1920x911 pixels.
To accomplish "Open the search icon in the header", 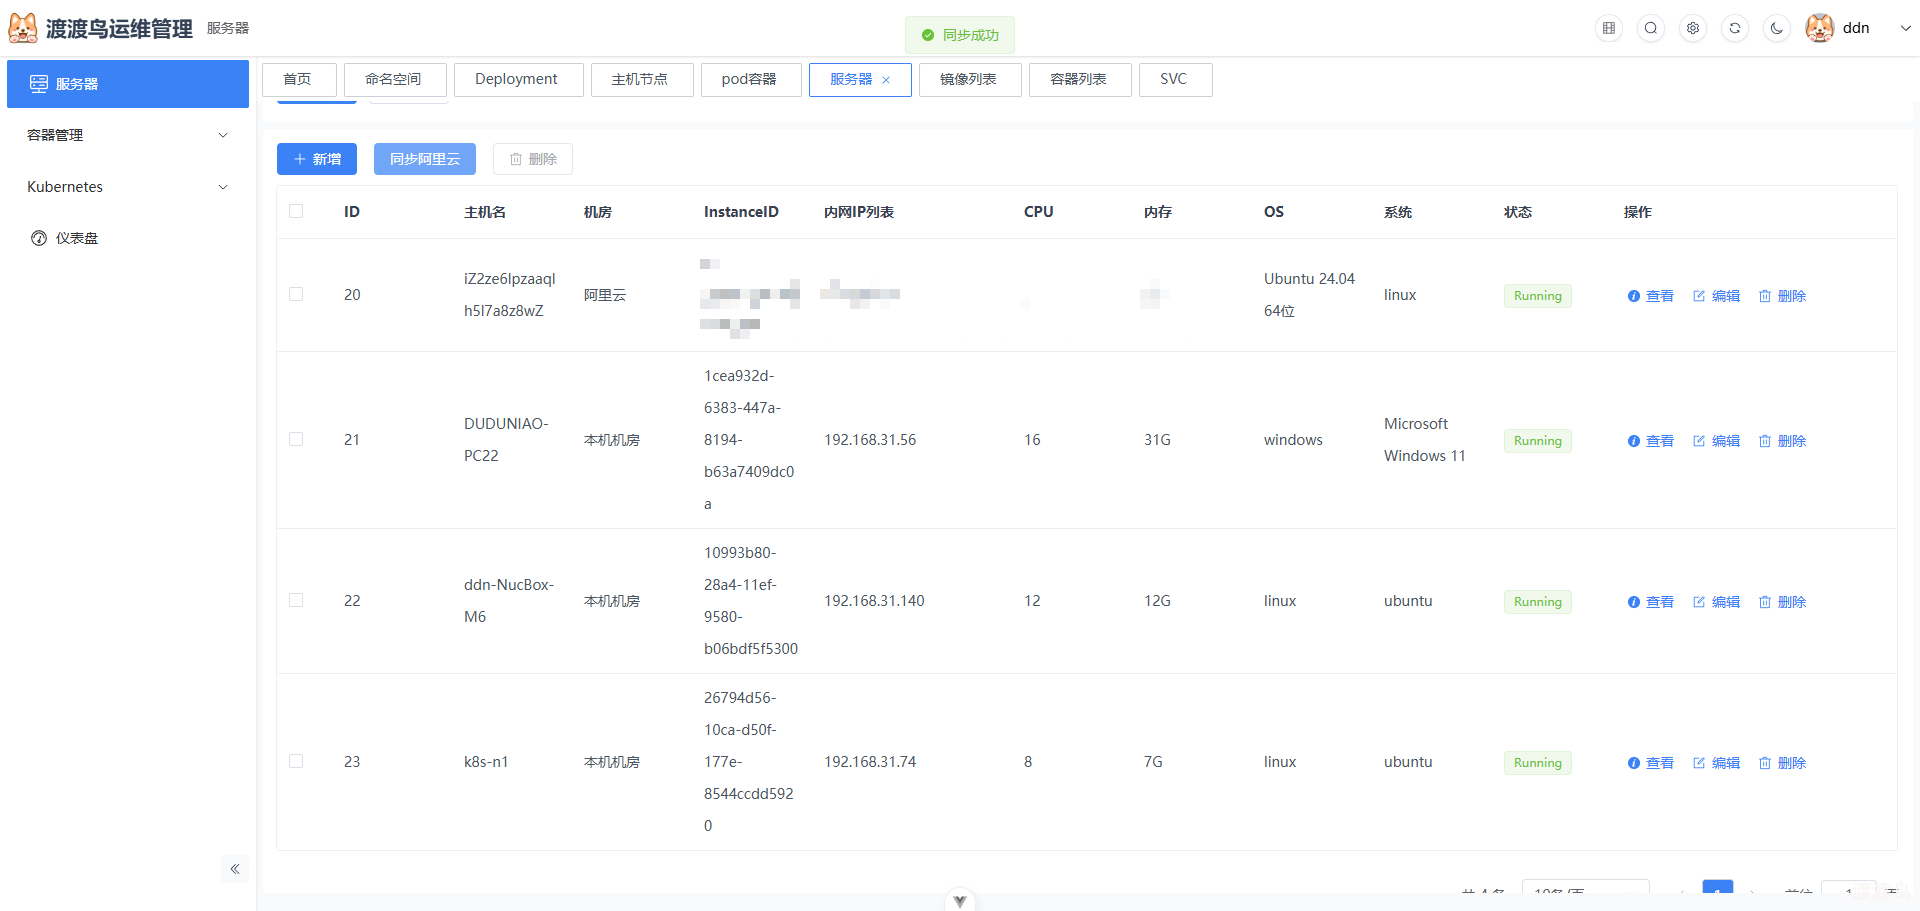I will (1650, 28).
